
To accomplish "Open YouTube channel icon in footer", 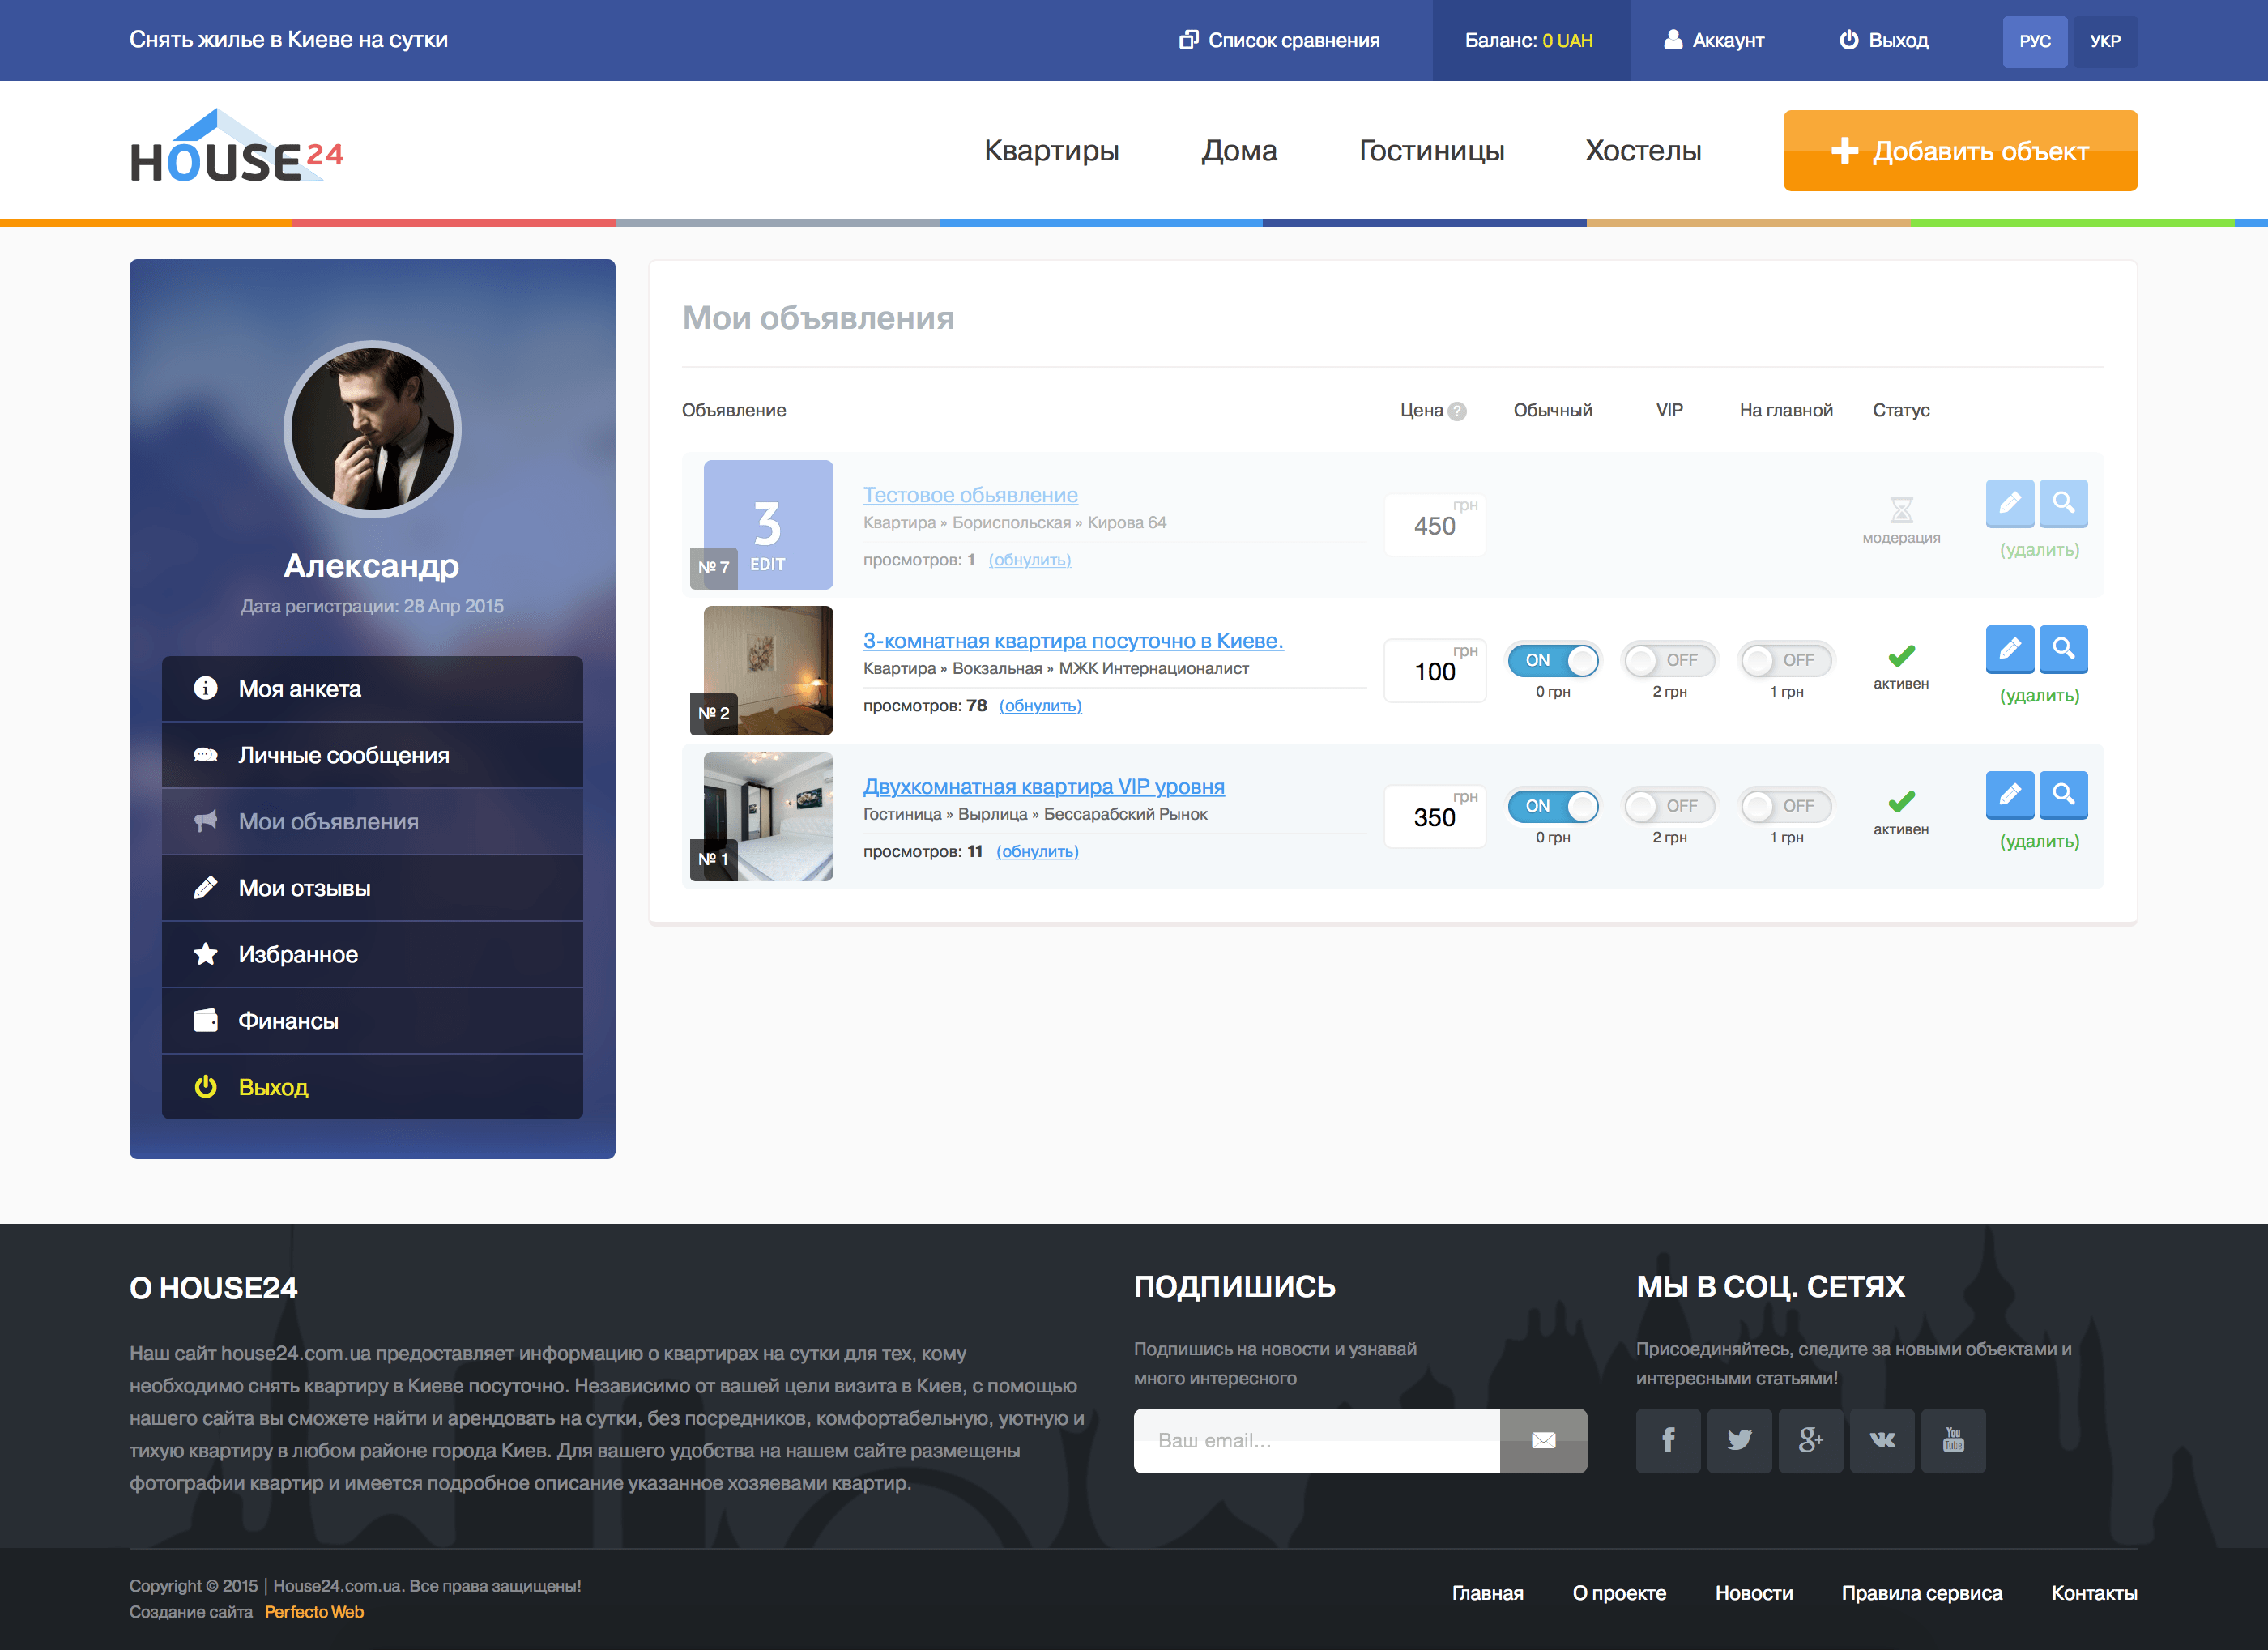I will pyautogui.click(x=1953, y=1440).
